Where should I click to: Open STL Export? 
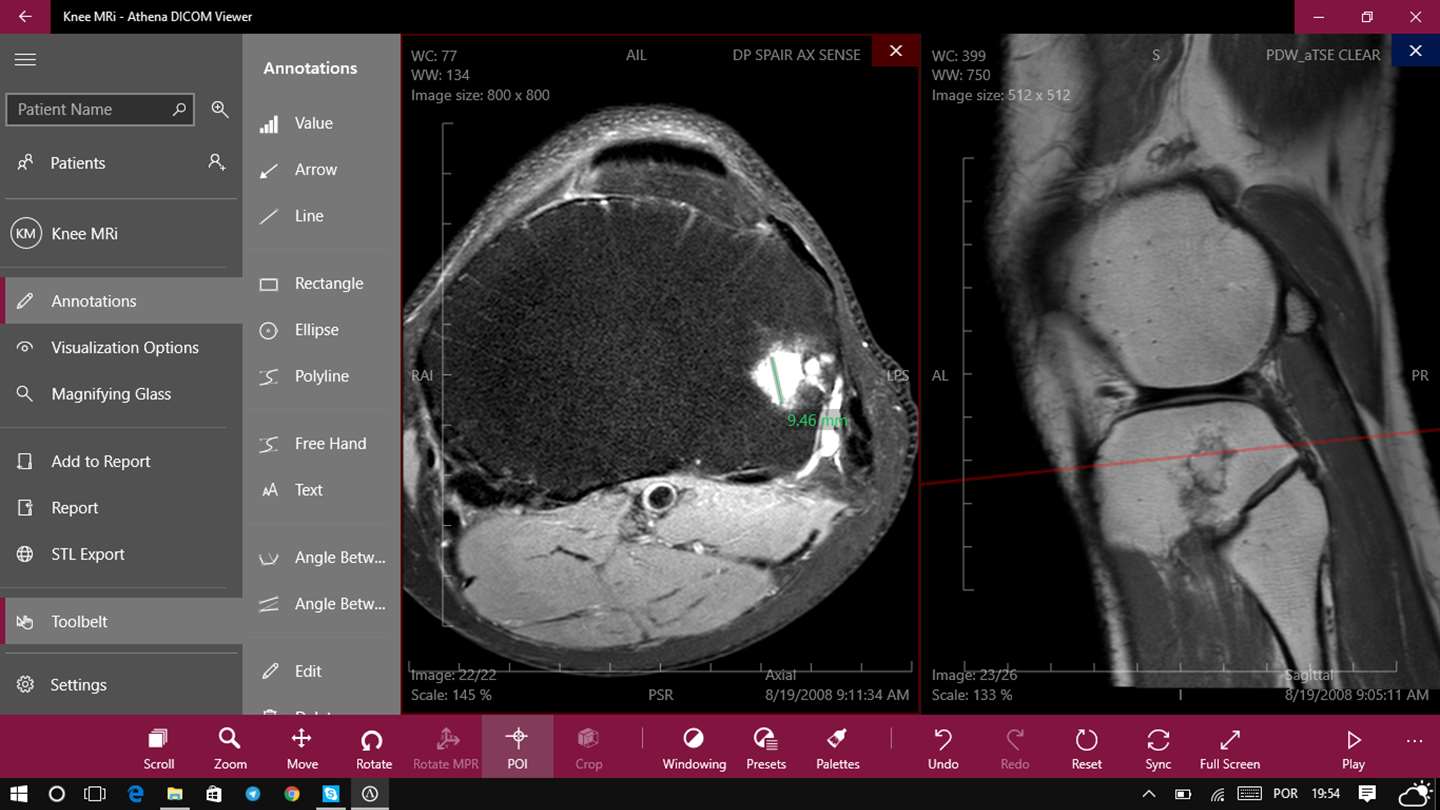coord(121,554)
